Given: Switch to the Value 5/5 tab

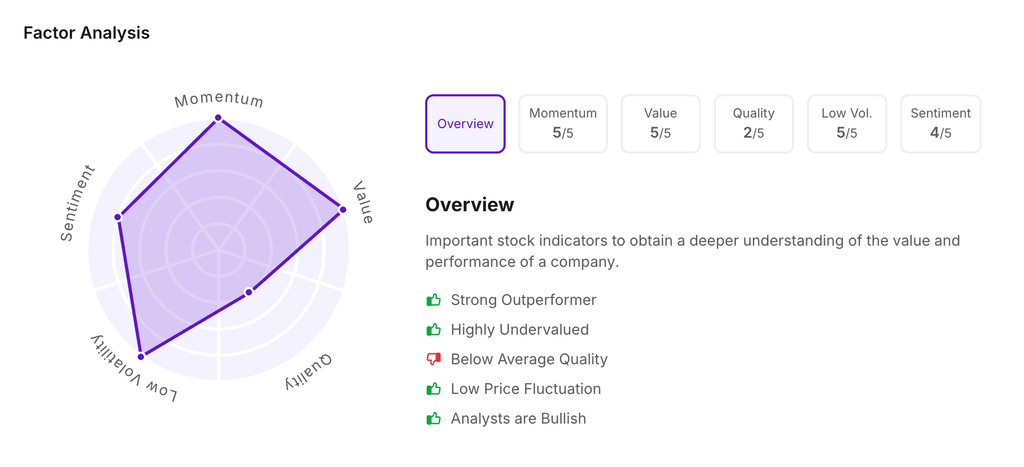Looking at the screenshot, I should coord(660,124).
